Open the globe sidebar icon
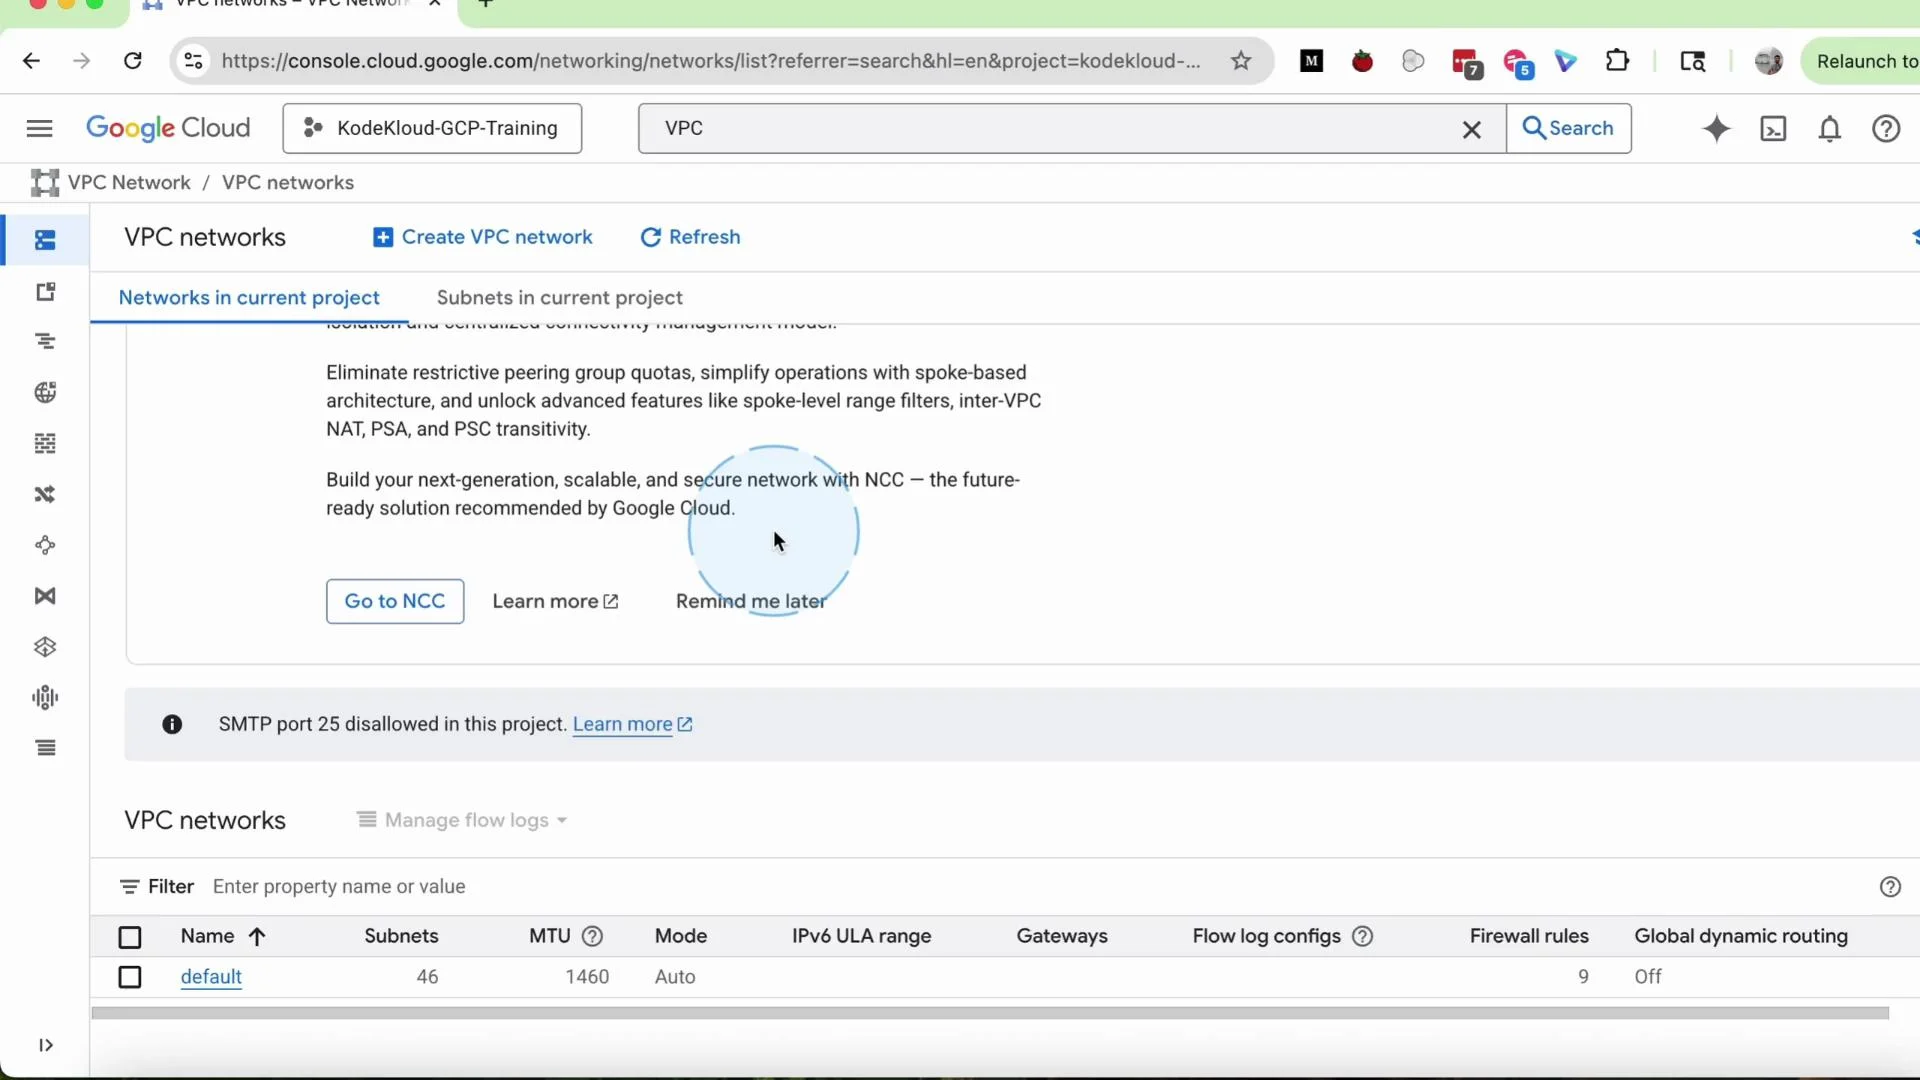 coord(45,392)
